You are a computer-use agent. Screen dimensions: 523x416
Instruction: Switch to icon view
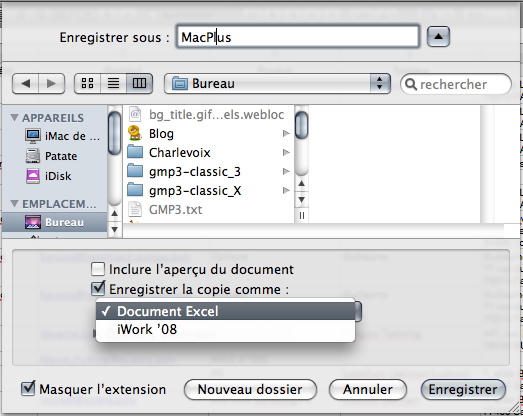(x=87, y=83)
